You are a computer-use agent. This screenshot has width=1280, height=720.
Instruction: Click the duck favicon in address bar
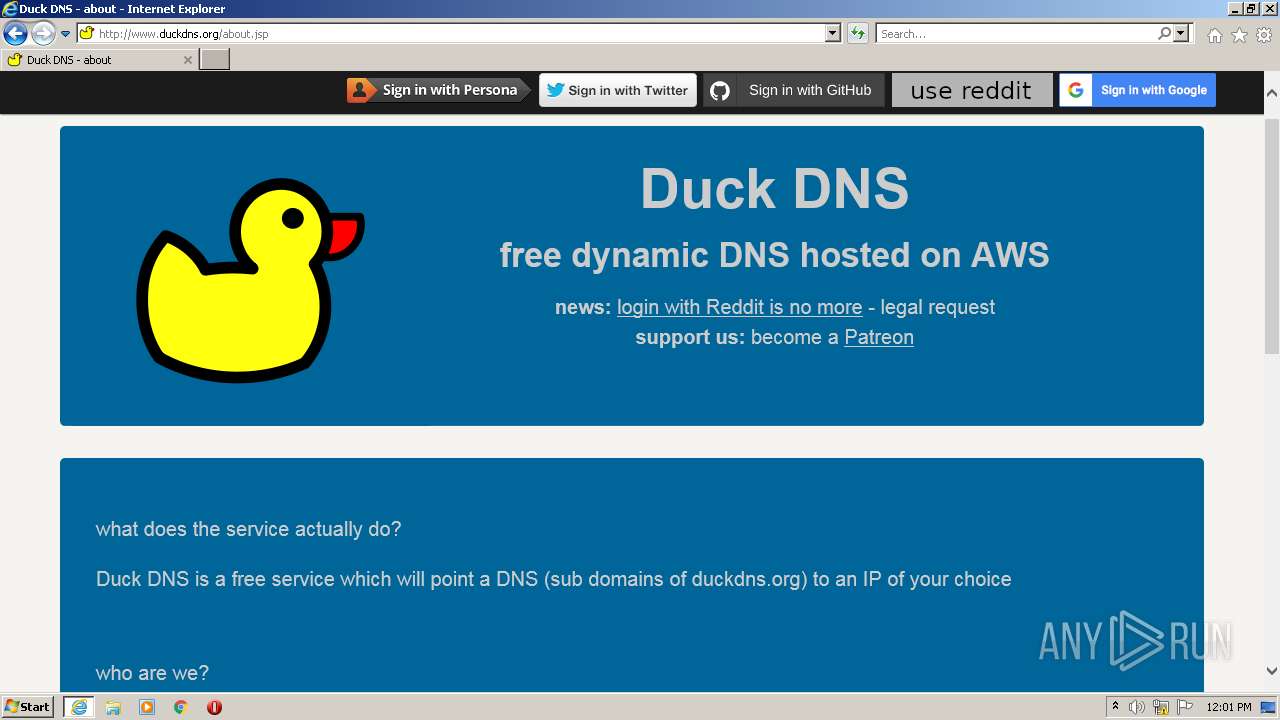tap(87, 33)
